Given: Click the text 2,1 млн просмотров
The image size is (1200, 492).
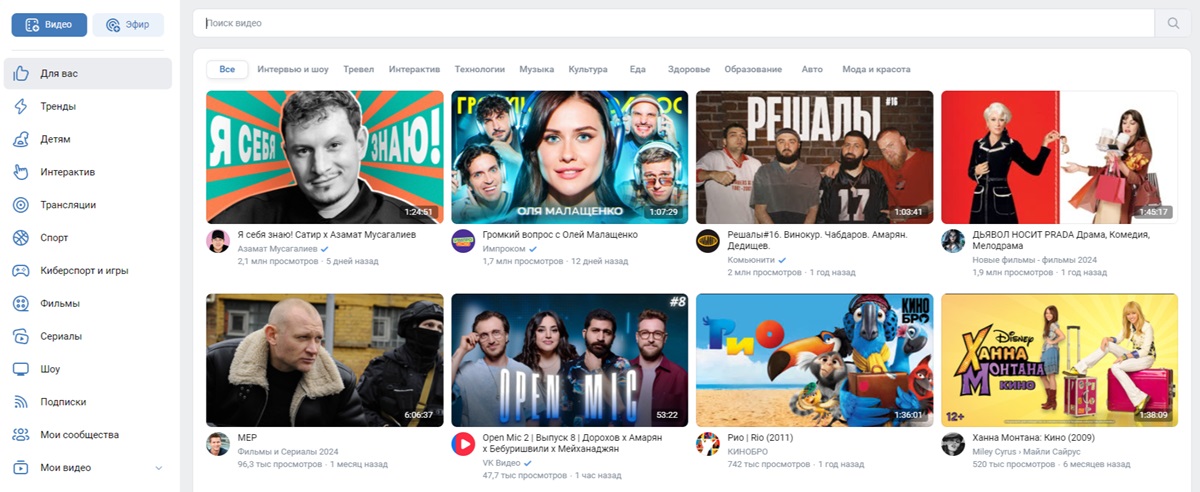Looking at the screenshot, I should (x=277, y=261).
